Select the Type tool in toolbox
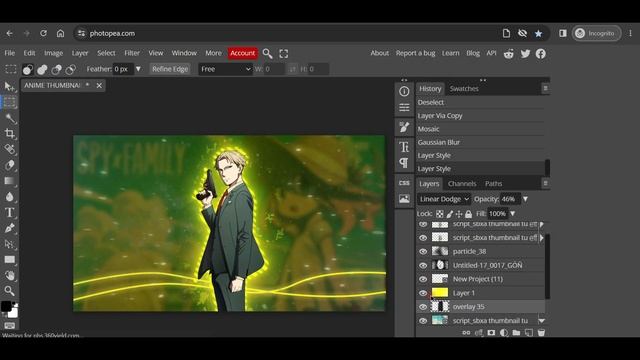Screen dimensions: 640x360 pyautogui.click(x=9, y=213)
